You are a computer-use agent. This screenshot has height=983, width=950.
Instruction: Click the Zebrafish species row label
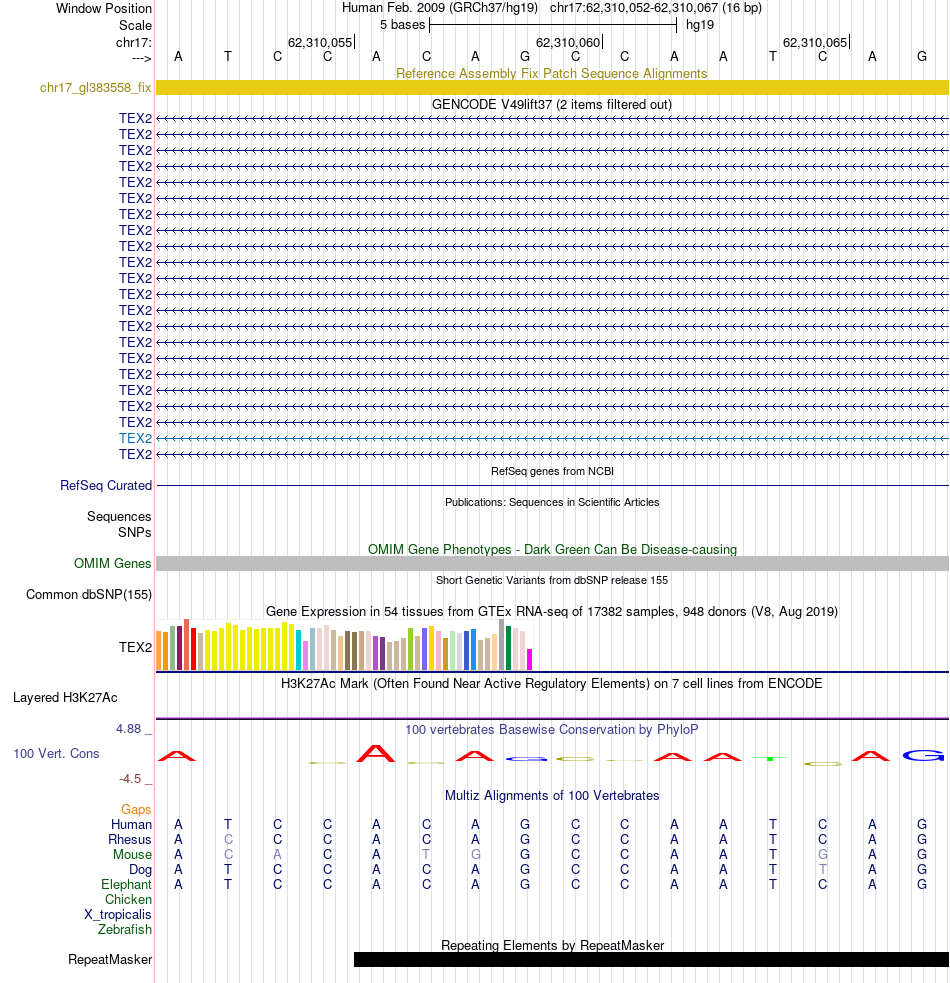point(125,930)
